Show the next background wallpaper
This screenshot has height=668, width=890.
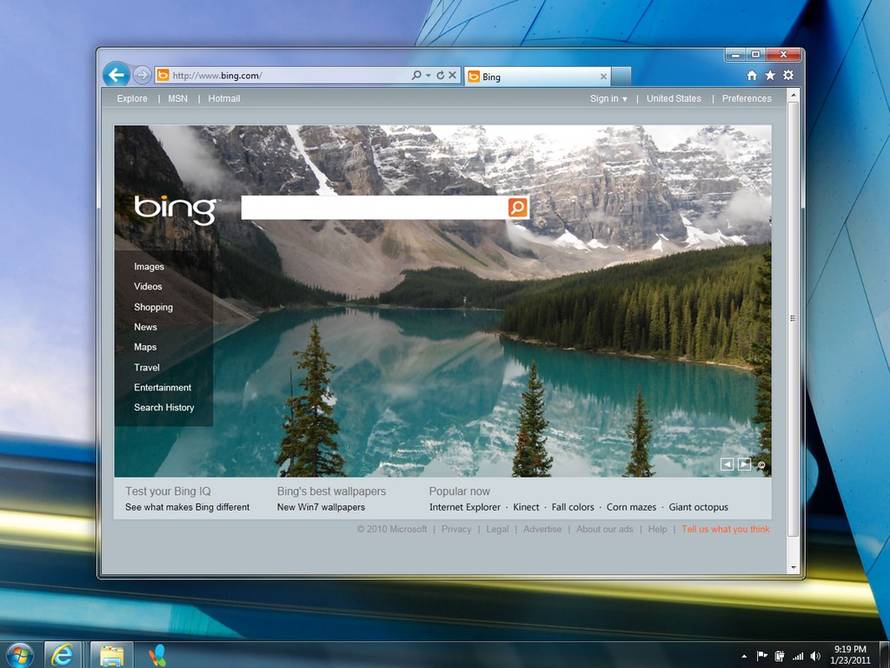click(744, 463)
